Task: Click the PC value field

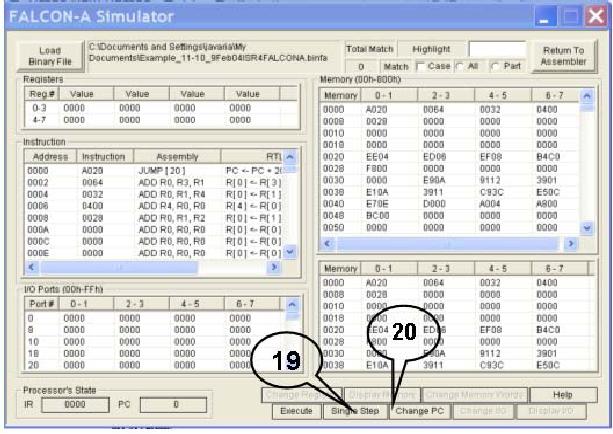Action: point(174,405)
